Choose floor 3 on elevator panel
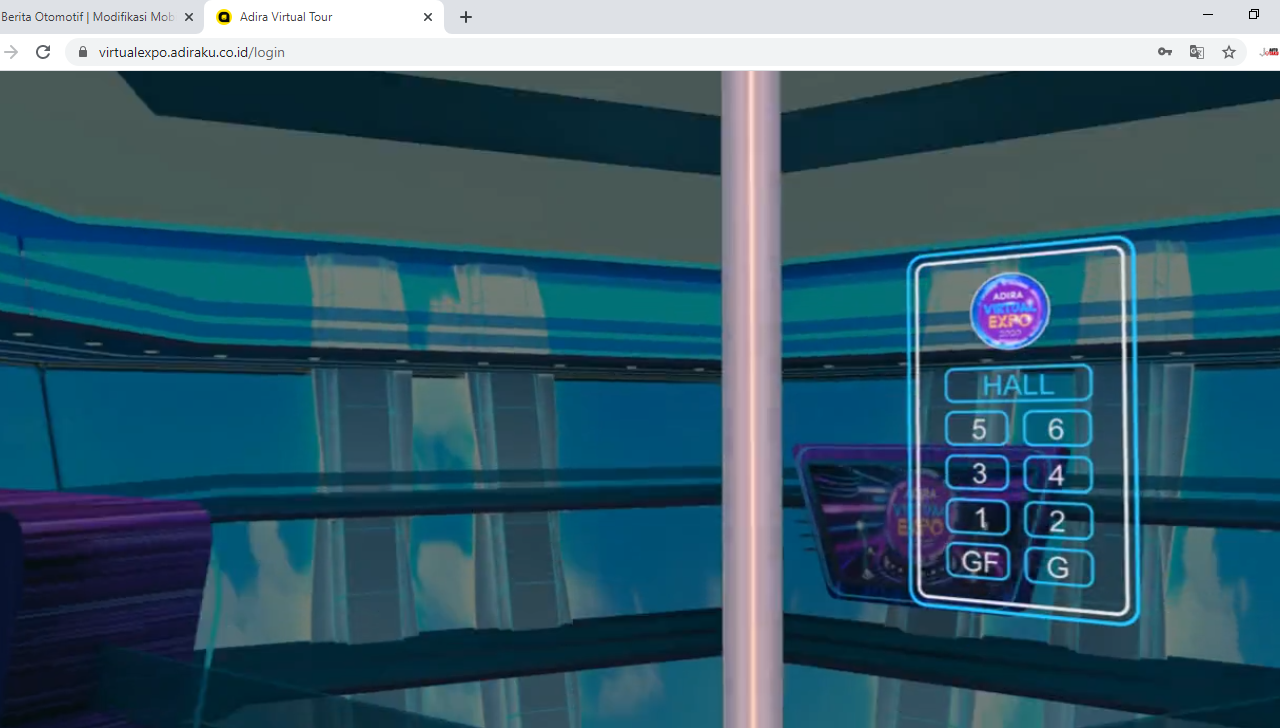This screenshot has height=728, width=1280. (978, 474)
